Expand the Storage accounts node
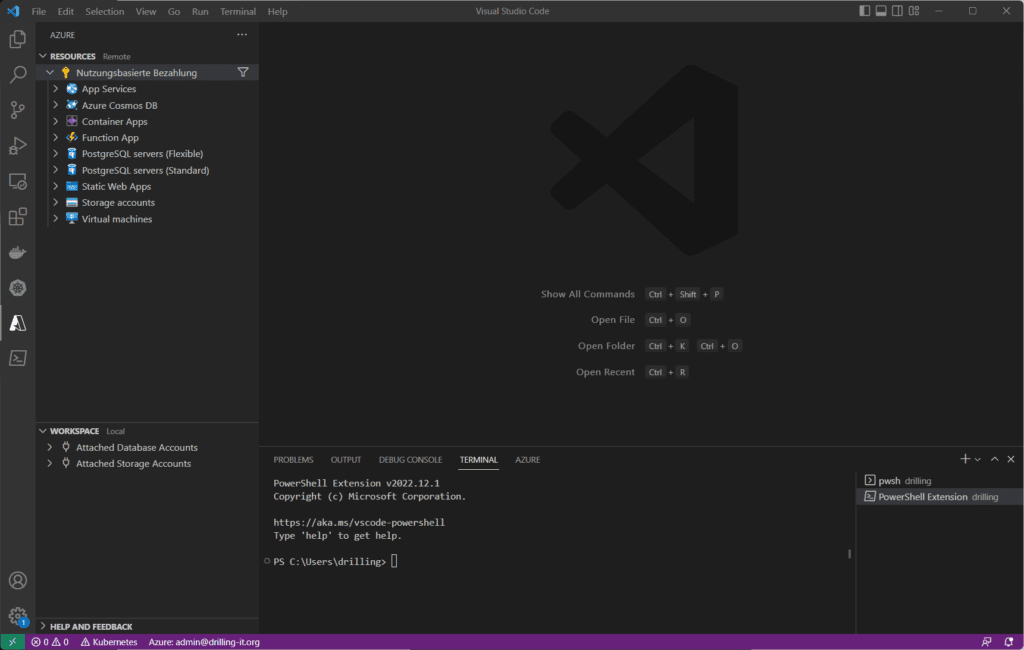The width and height of the screenshot is (1024, 650). click(x=56, y=203)
